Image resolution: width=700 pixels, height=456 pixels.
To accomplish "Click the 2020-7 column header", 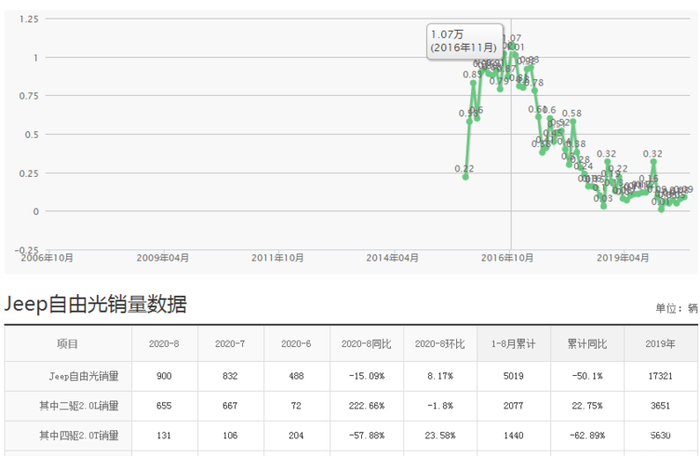I will click(x=230, y=344).
